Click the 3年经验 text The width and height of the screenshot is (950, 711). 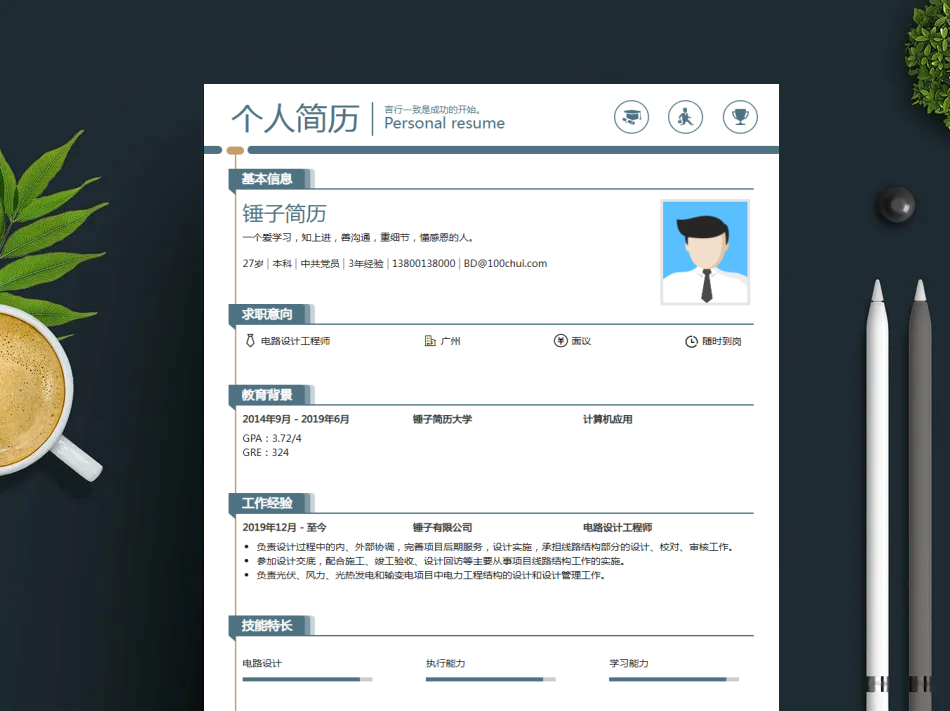tap(366, 263)
